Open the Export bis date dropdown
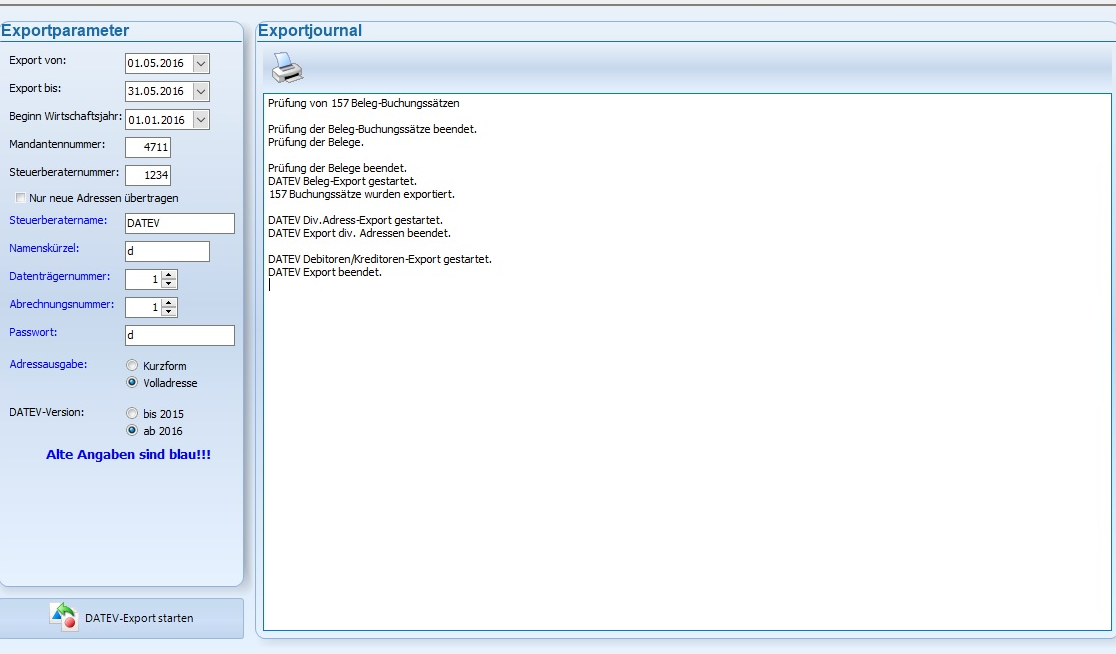1116x654 pixels. [201, 91]
